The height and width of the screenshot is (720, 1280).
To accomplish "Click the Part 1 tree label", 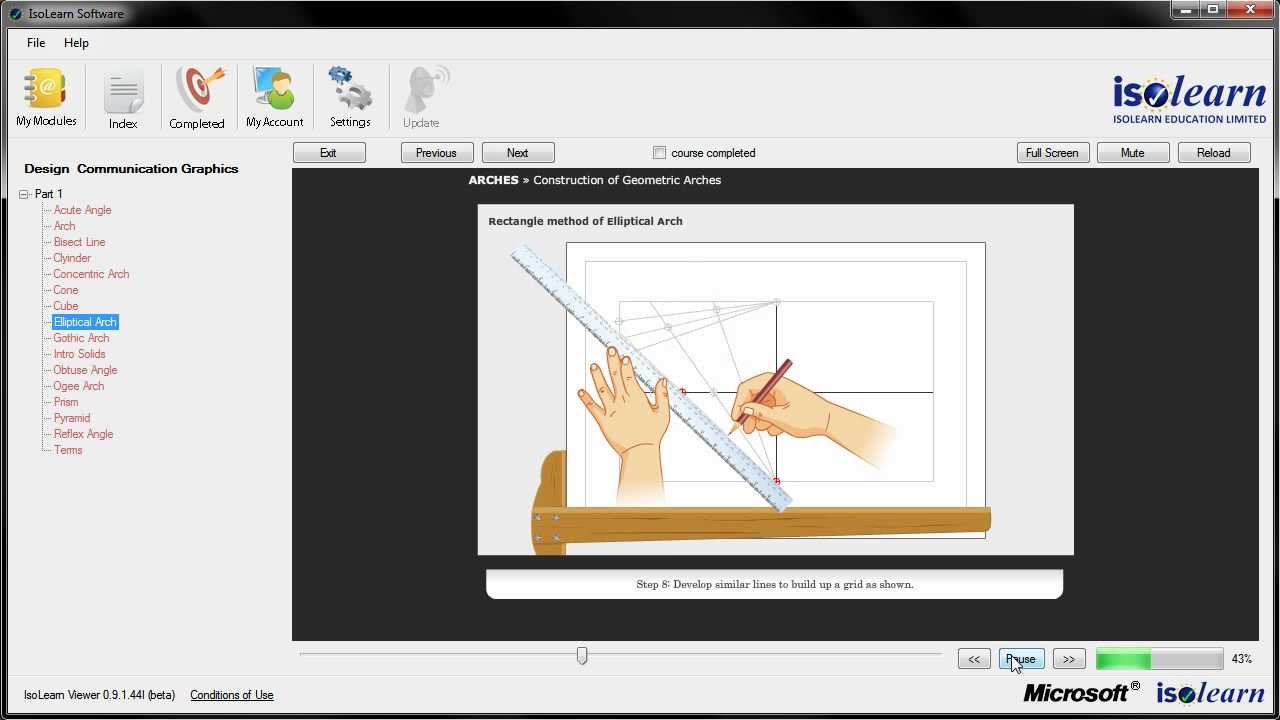I will click(49, 194).
